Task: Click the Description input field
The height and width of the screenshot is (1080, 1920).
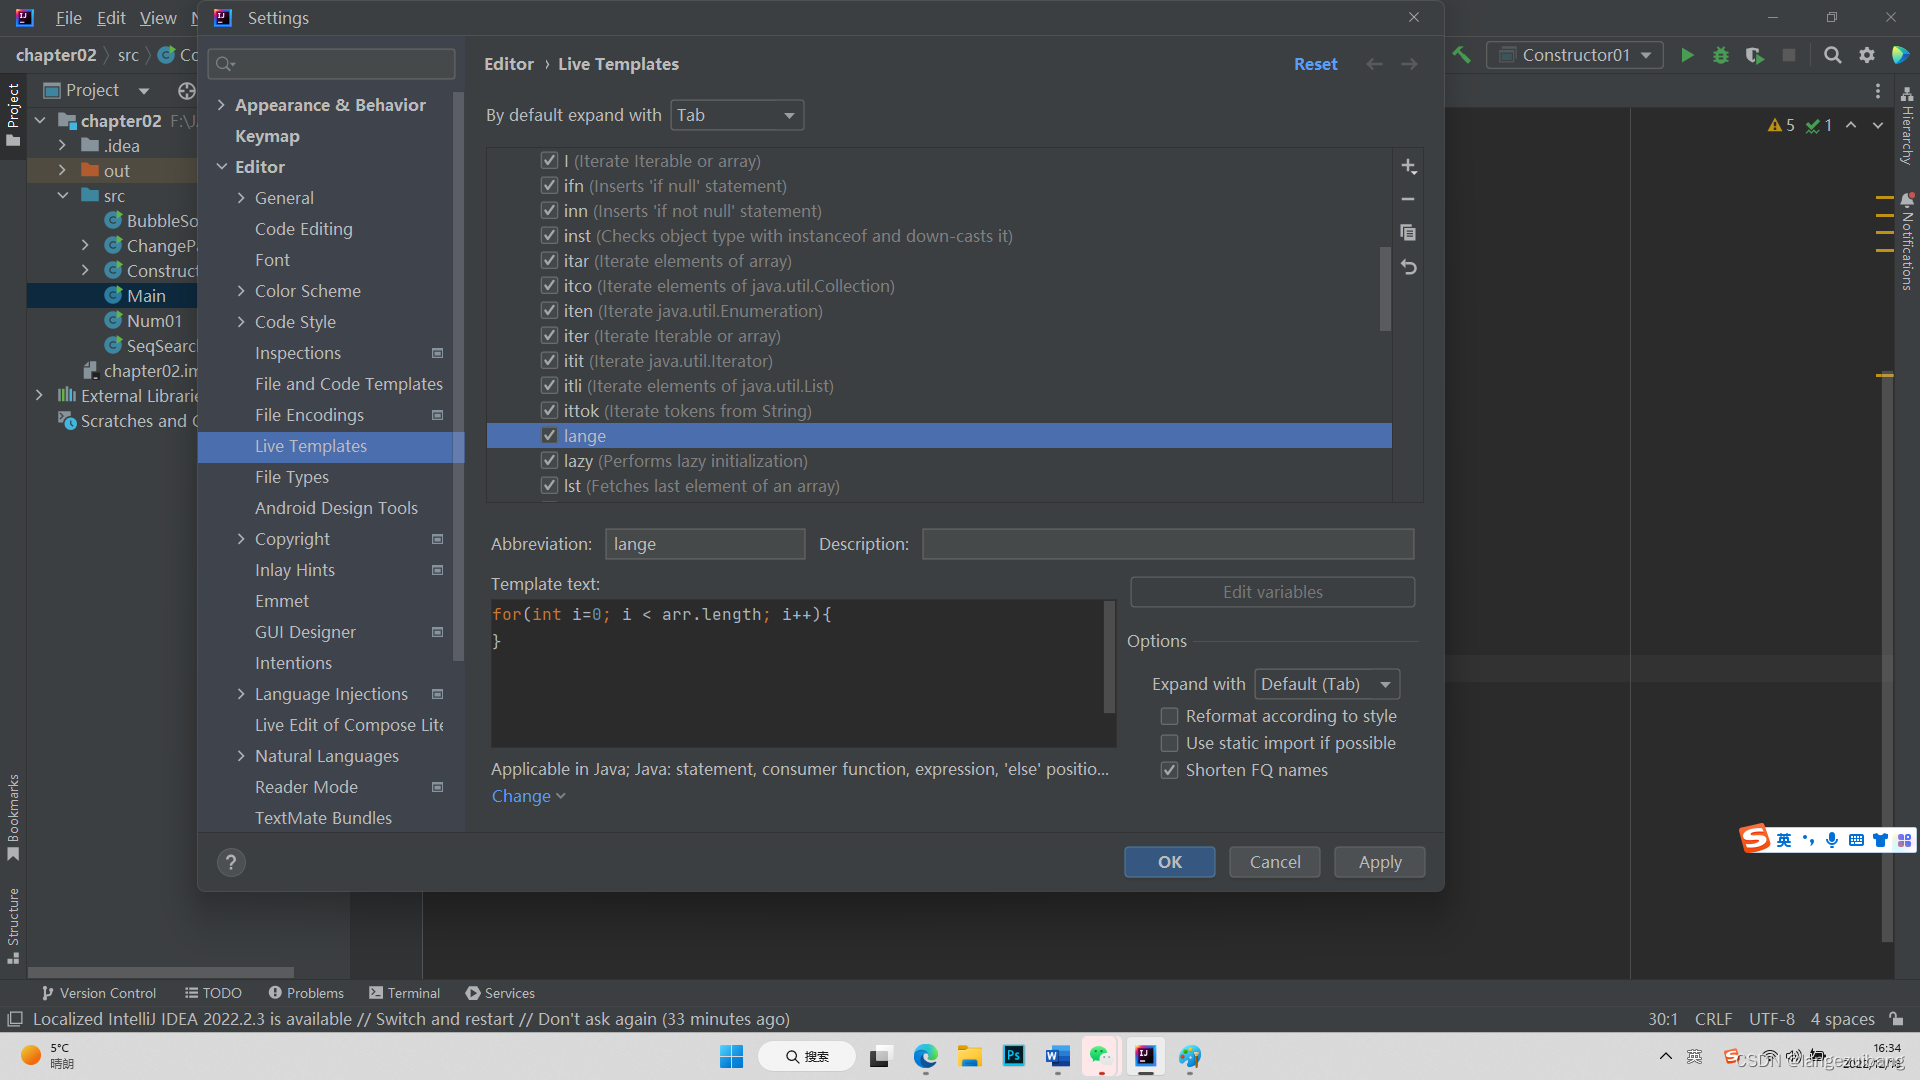Action: (x=1167, y=544)
